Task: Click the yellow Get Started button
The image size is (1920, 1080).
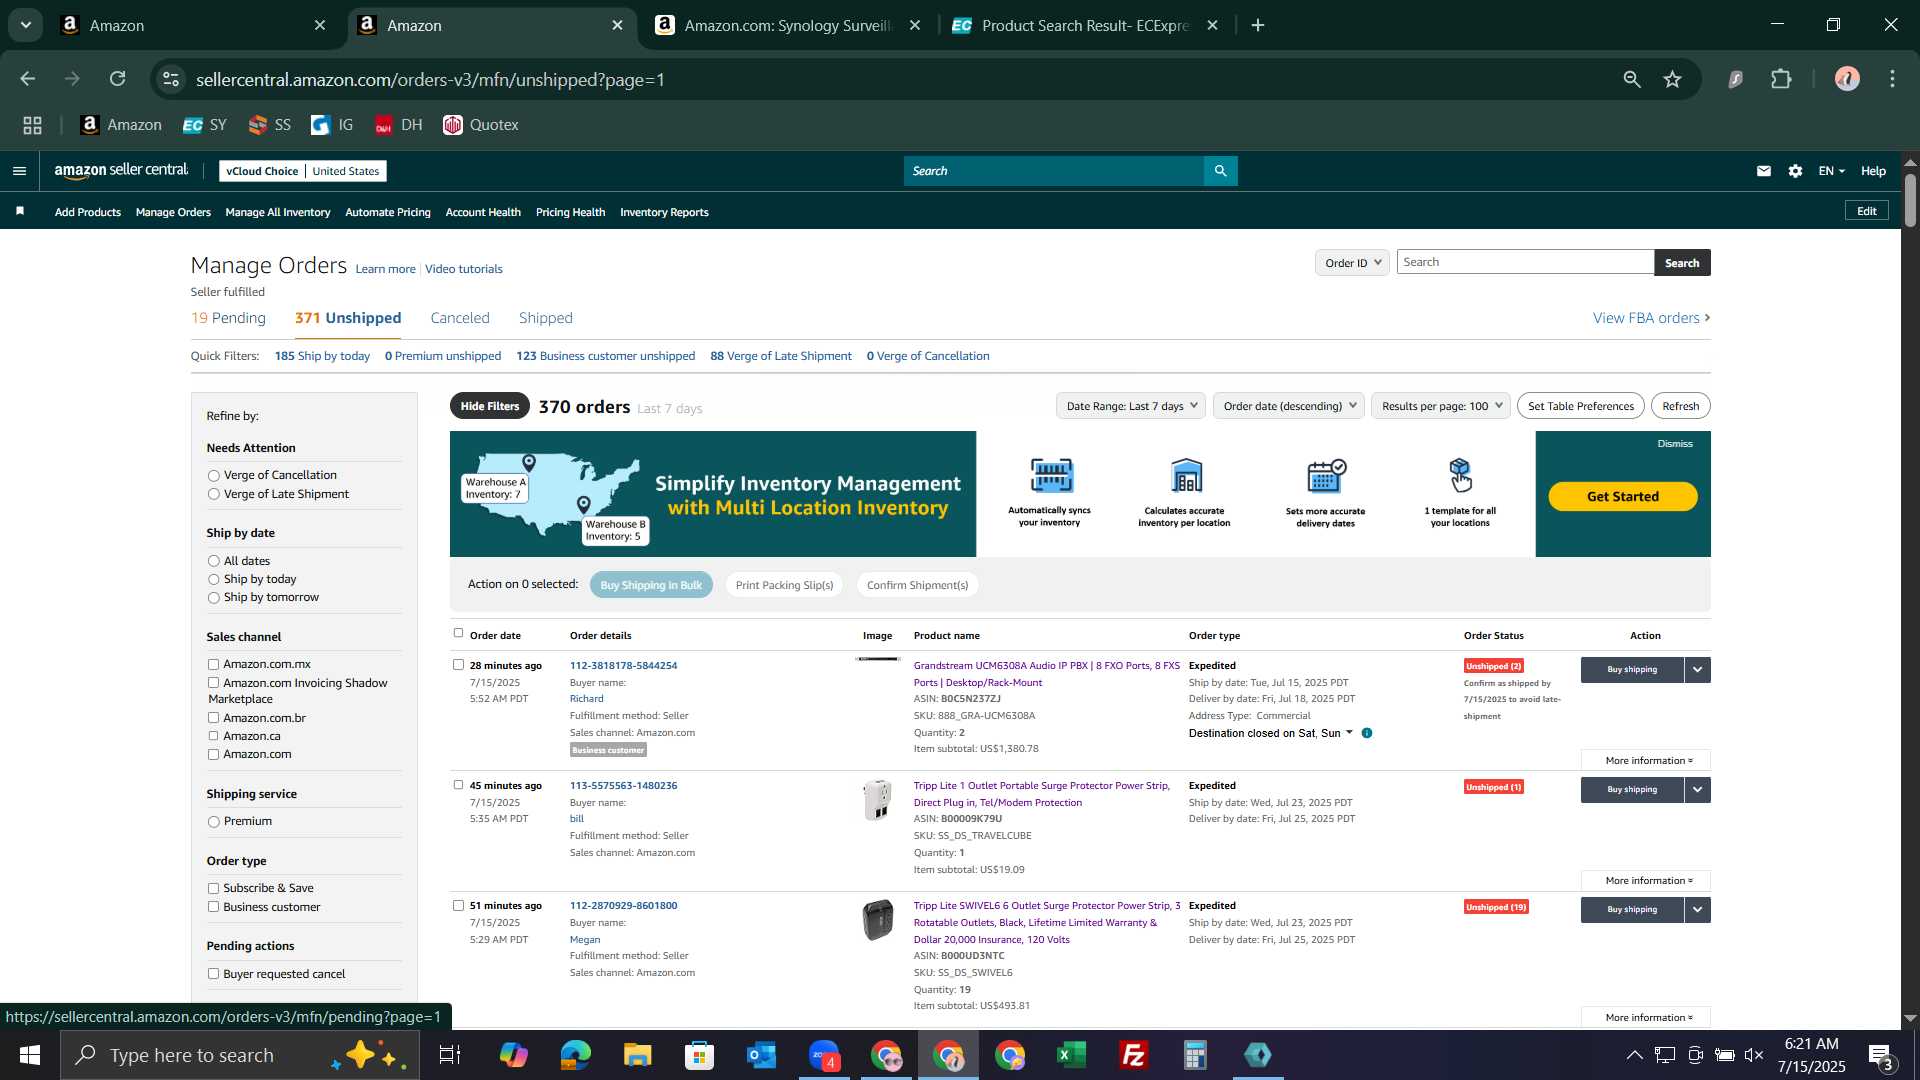Action: 1623,497
